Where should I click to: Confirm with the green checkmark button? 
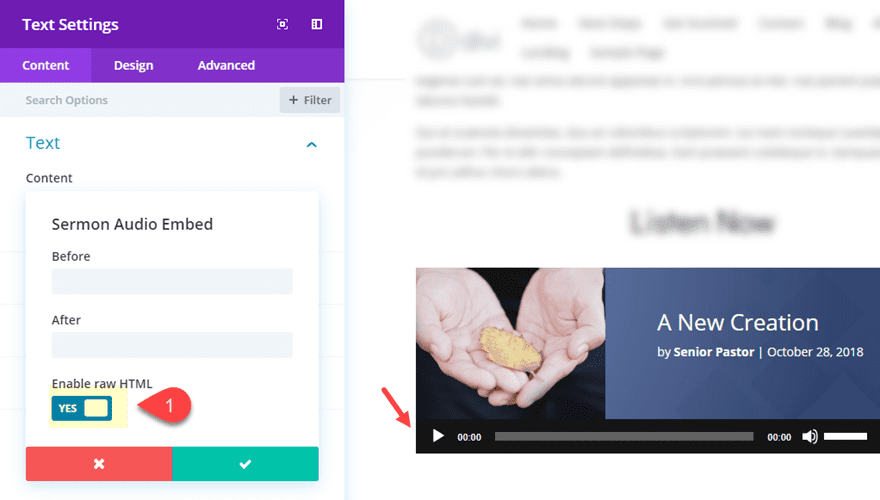pos(245,464)
